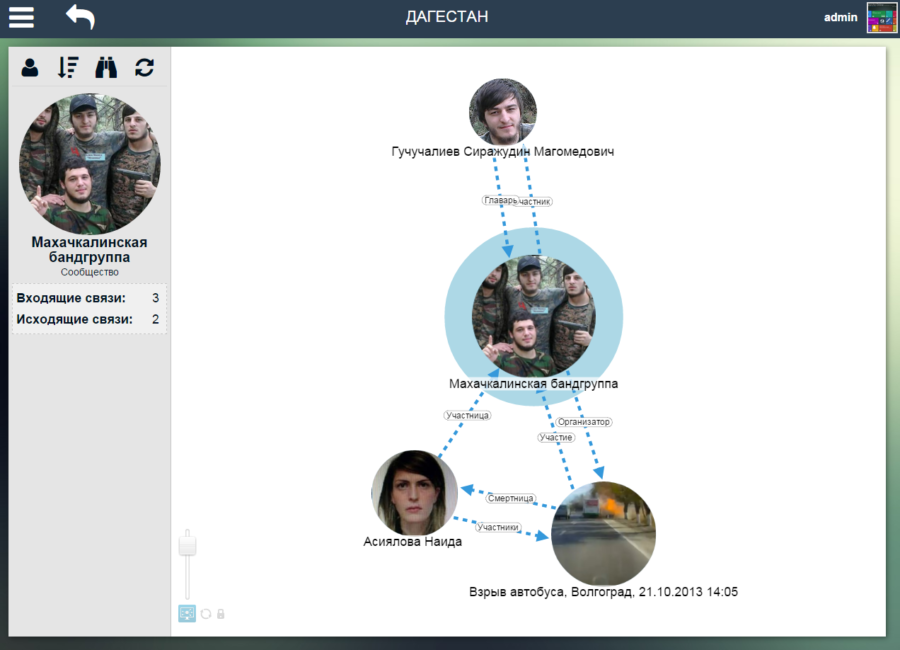Toggle the graph lock icon
900x650 pixels.
[221, 614]
